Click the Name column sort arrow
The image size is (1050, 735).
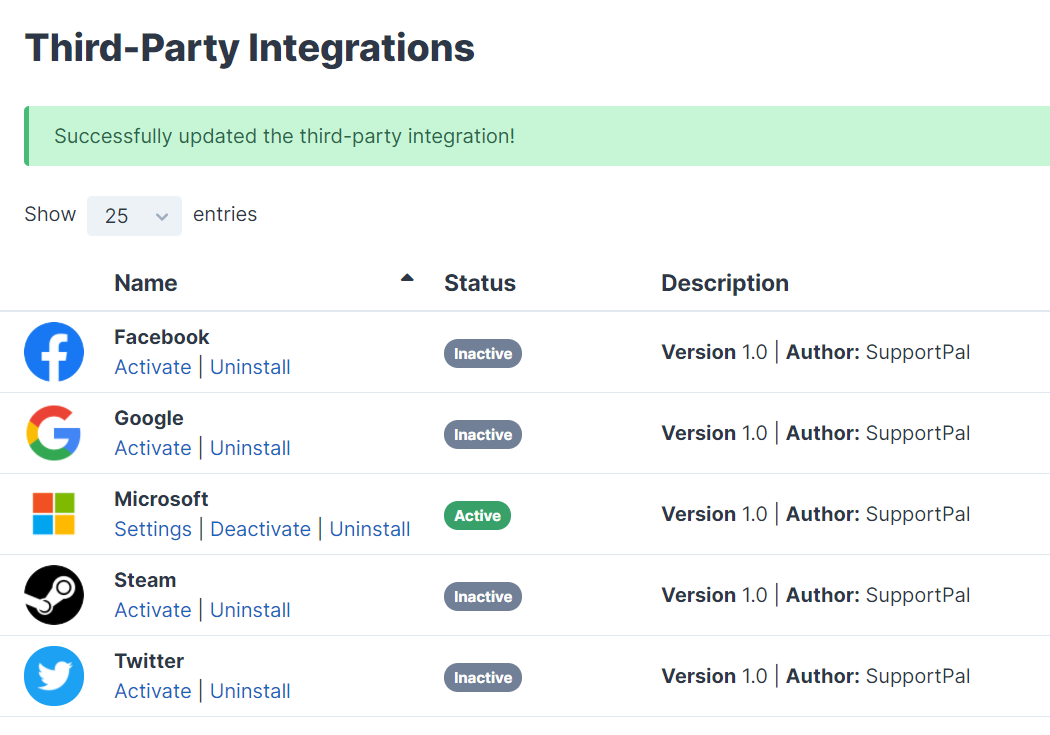[407, 278]
